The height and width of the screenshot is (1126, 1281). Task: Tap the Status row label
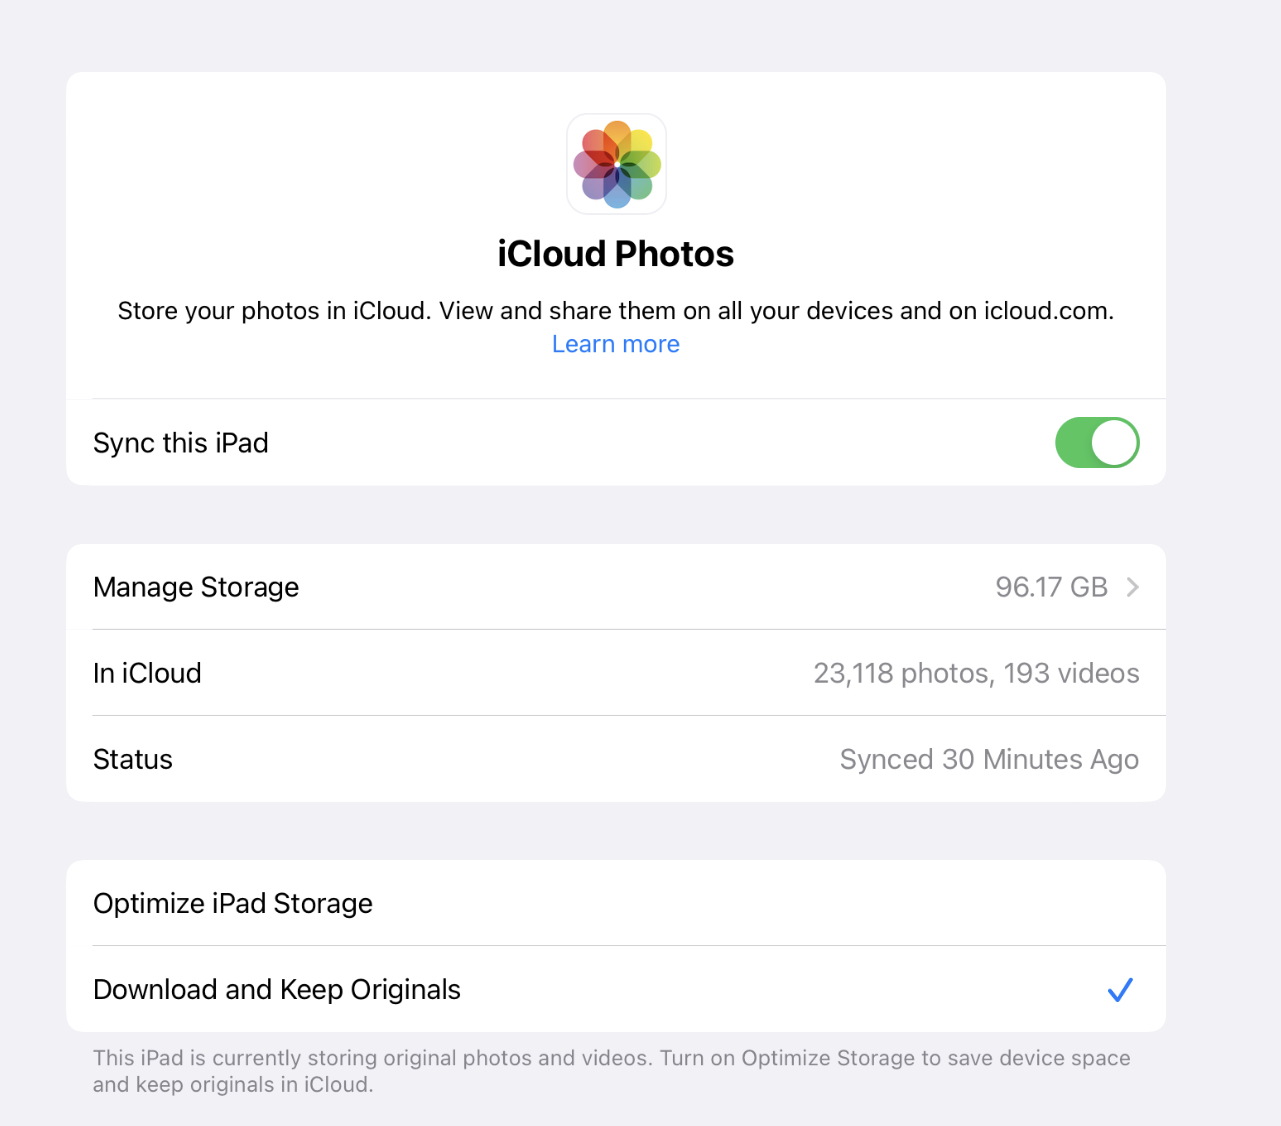(133, 759)
